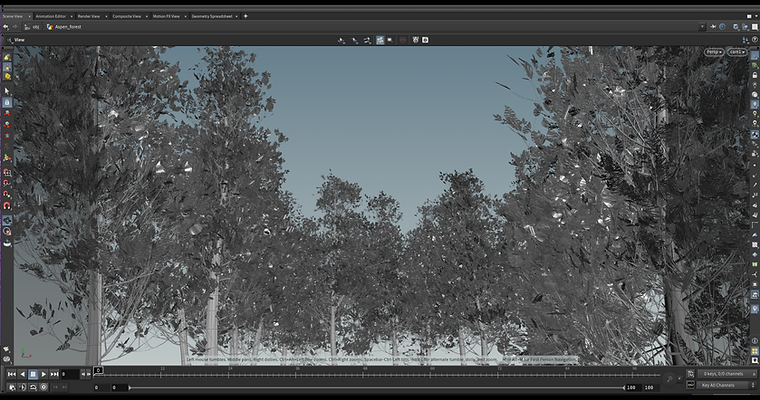Click the playback range slider bar

(x=376, y=387)
